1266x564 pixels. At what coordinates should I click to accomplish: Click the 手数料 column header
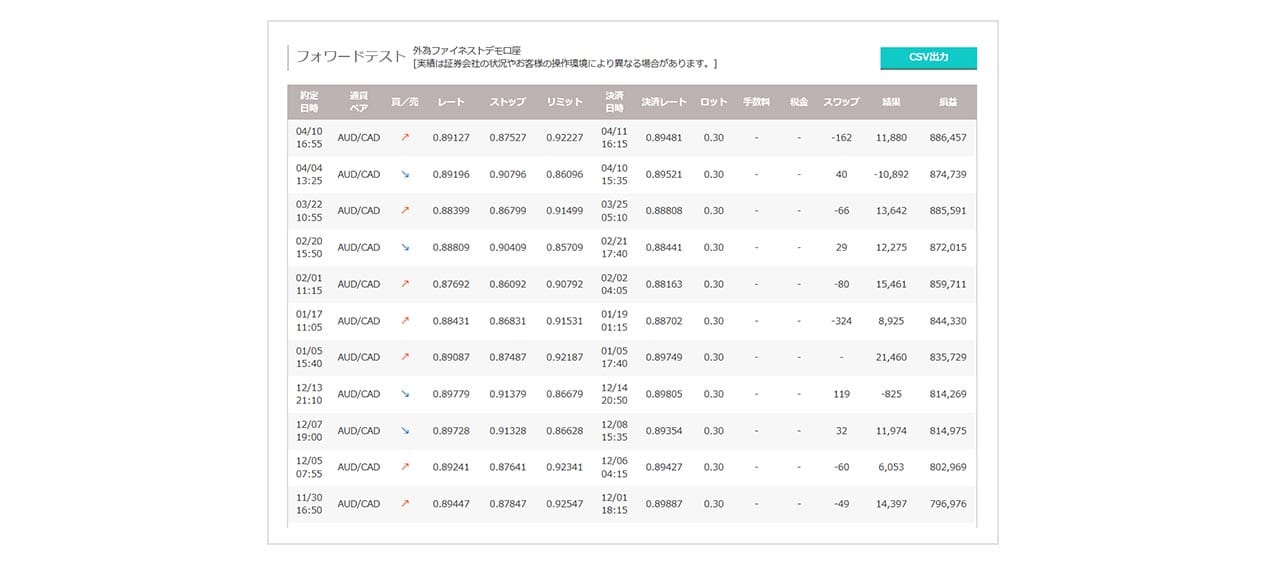pos(756,102)
